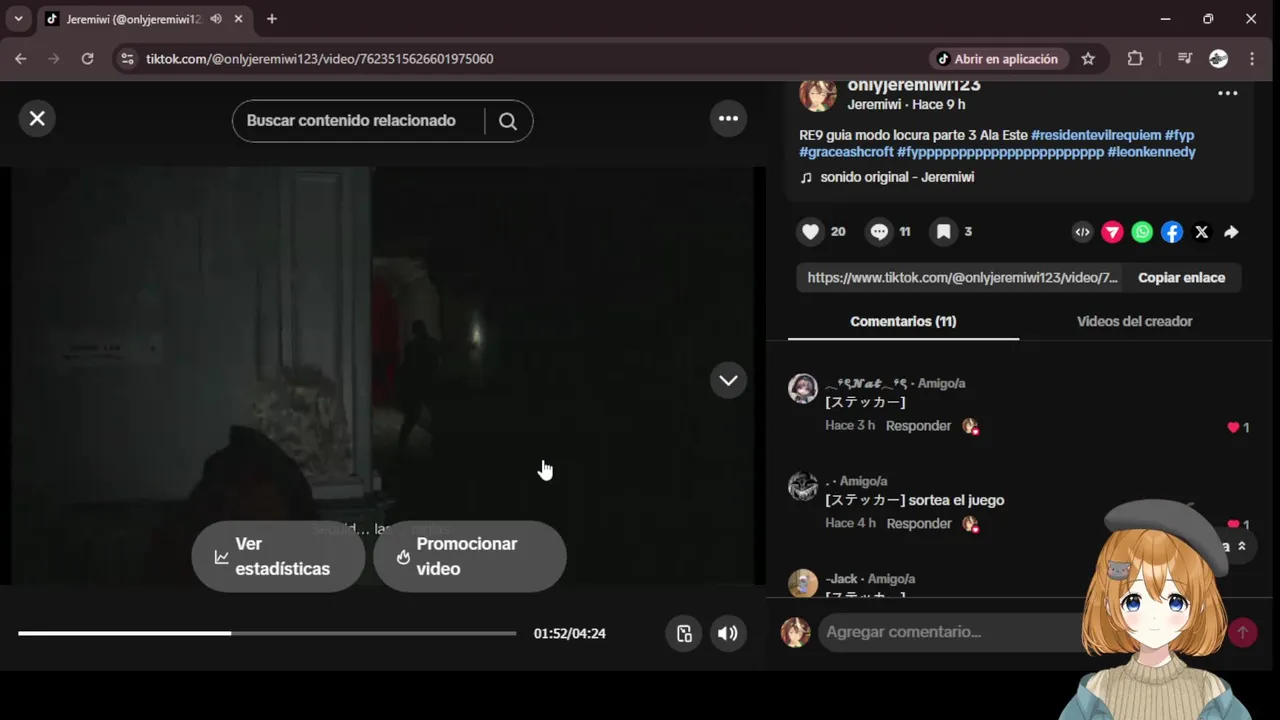Open more share options arrow
Viewport: 1280px width, 720px height.
point(1231,232)
